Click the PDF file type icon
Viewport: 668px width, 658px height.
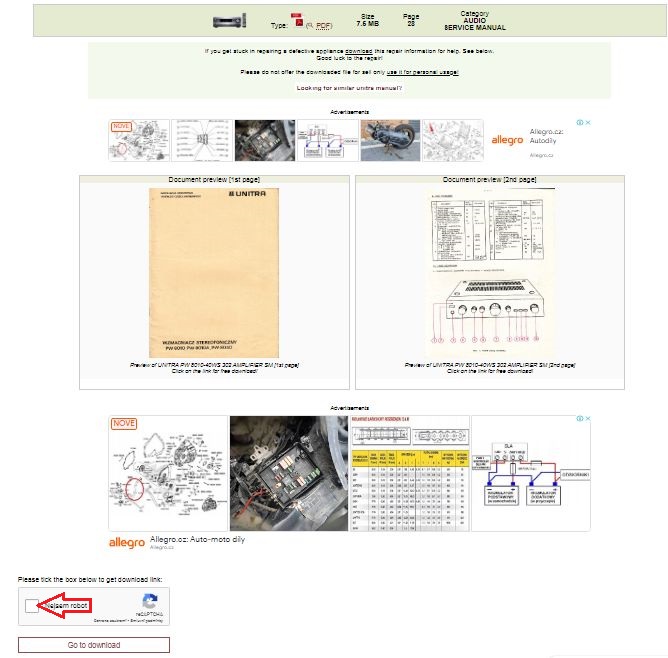pos(297,19)
